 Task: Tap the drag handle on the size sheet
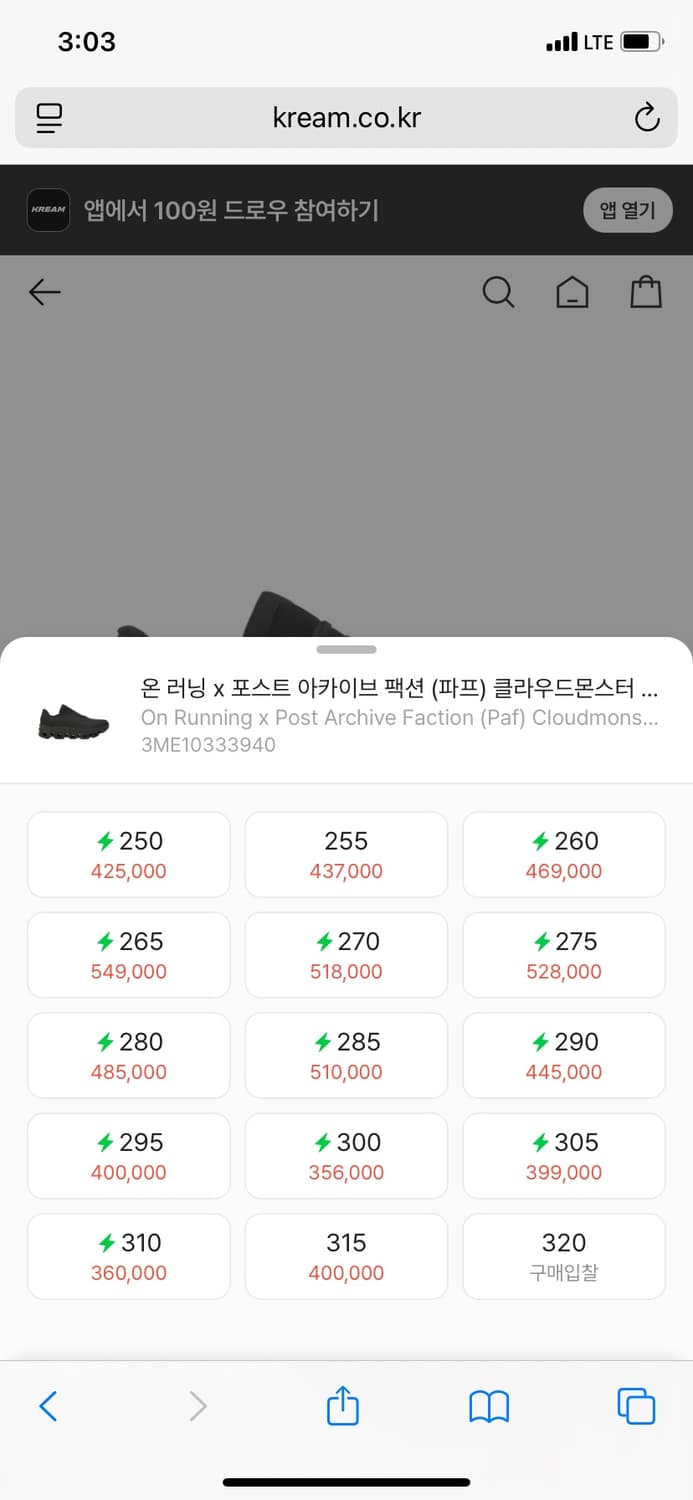pos(346,649)
